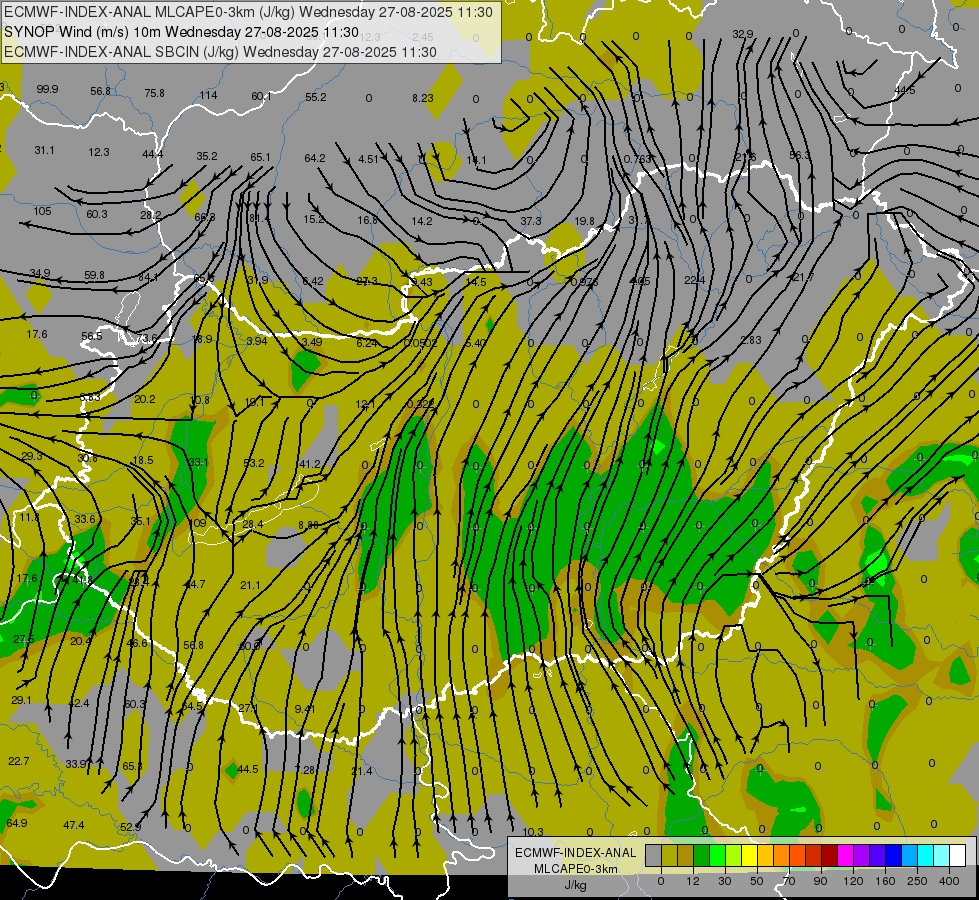Viewport: 979px width, 900px height.
Task: Click the pure blue legend swatch
Action: pyautogui.click(x=894, y=855)
